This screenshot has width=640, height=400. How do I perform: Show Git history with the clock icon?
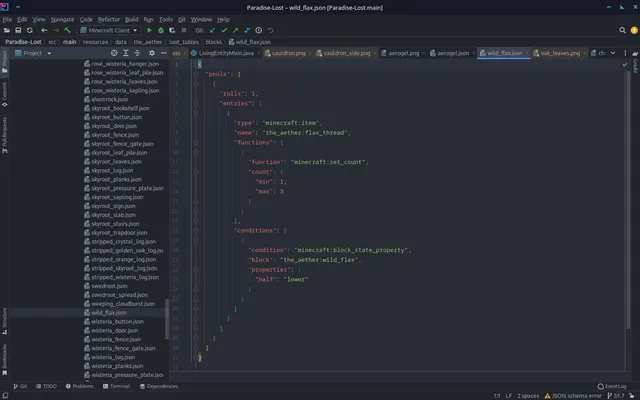coord(259,30)
